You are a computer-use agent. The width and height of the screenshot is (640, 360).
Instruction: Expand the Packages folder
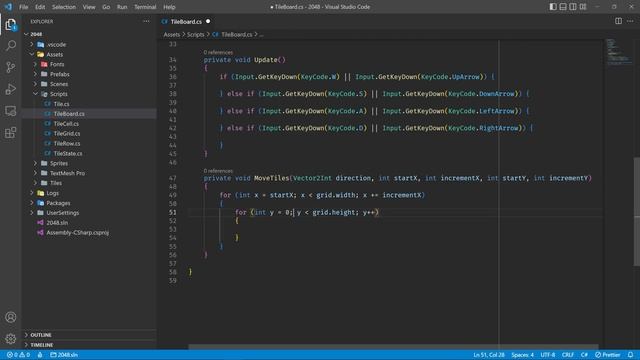89,203
